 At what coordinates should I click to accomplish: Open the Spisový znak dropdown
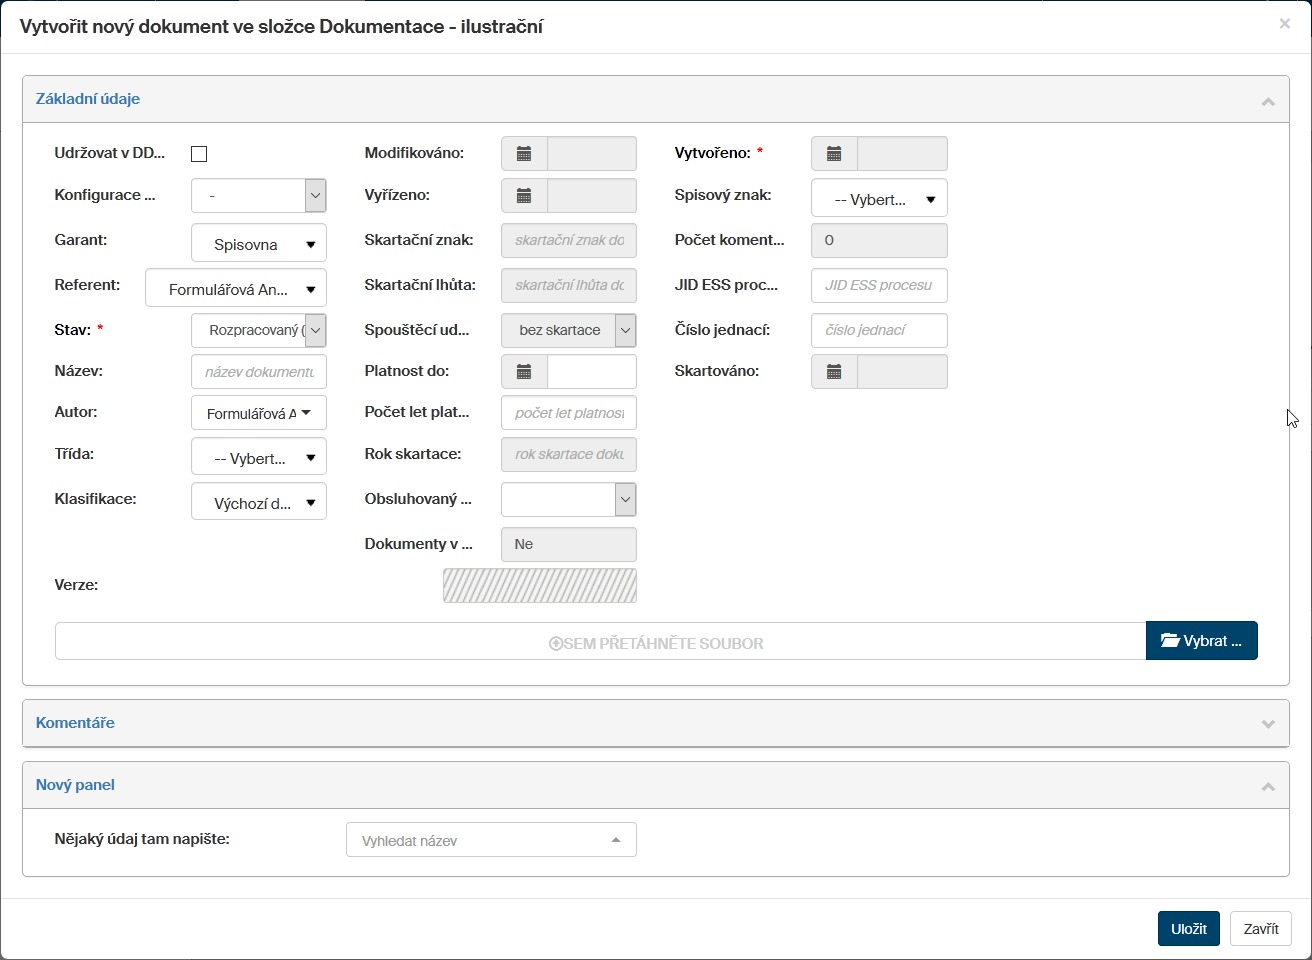[879, 199]
